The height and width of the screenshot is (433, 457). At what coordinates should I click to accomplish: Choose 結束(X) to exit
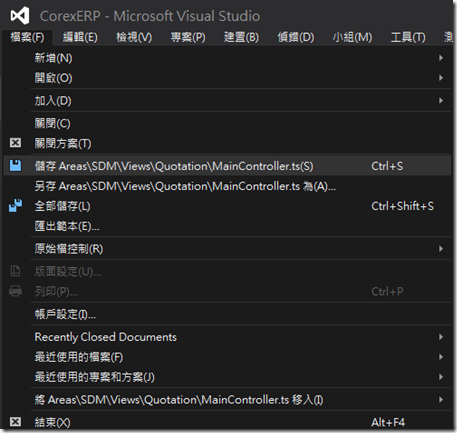tap(227, 422)
